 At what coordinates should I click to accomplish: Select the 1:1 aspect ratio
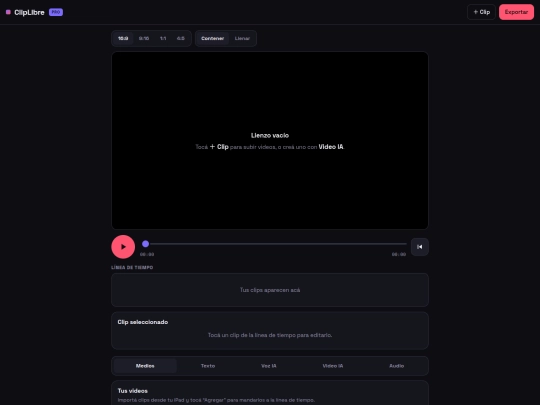pos(163,38)
